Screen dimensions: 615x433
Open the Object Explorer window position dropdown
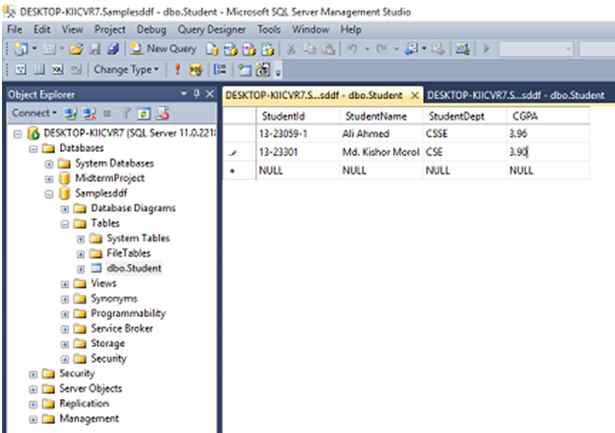tap(184, 94)
